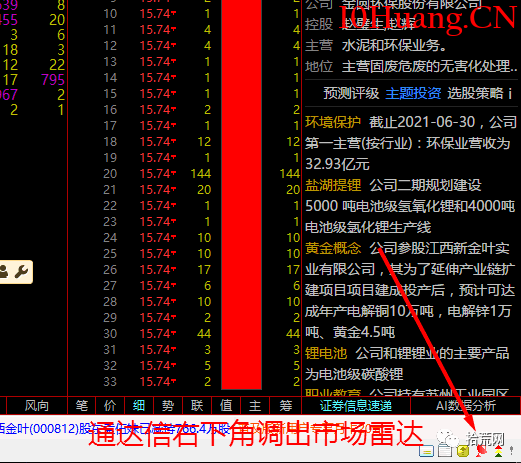521x463 pixels.
Task: Click price 15.74 in row 21
Action: [x=157, y=190]
